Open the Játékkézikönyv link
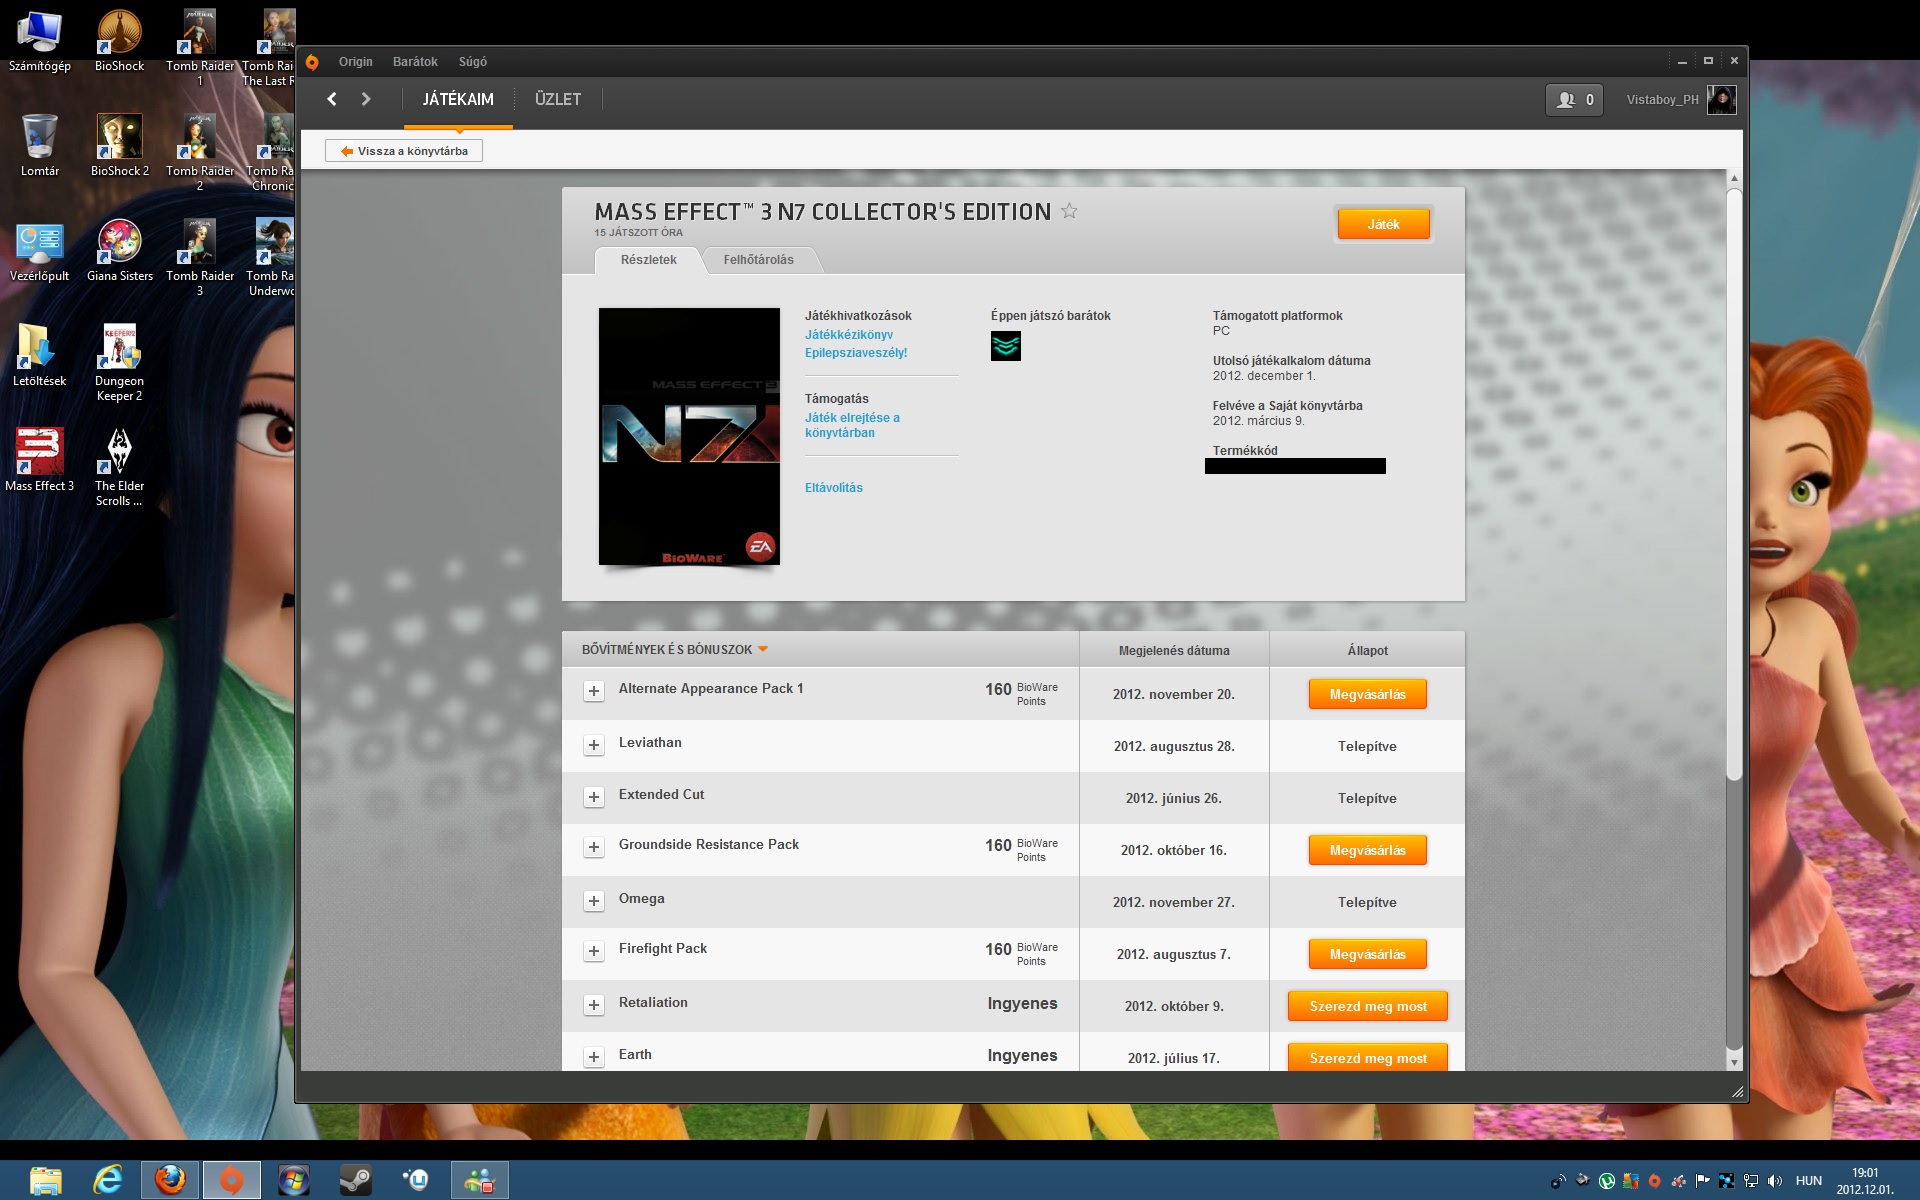 [x=849, y=335]
